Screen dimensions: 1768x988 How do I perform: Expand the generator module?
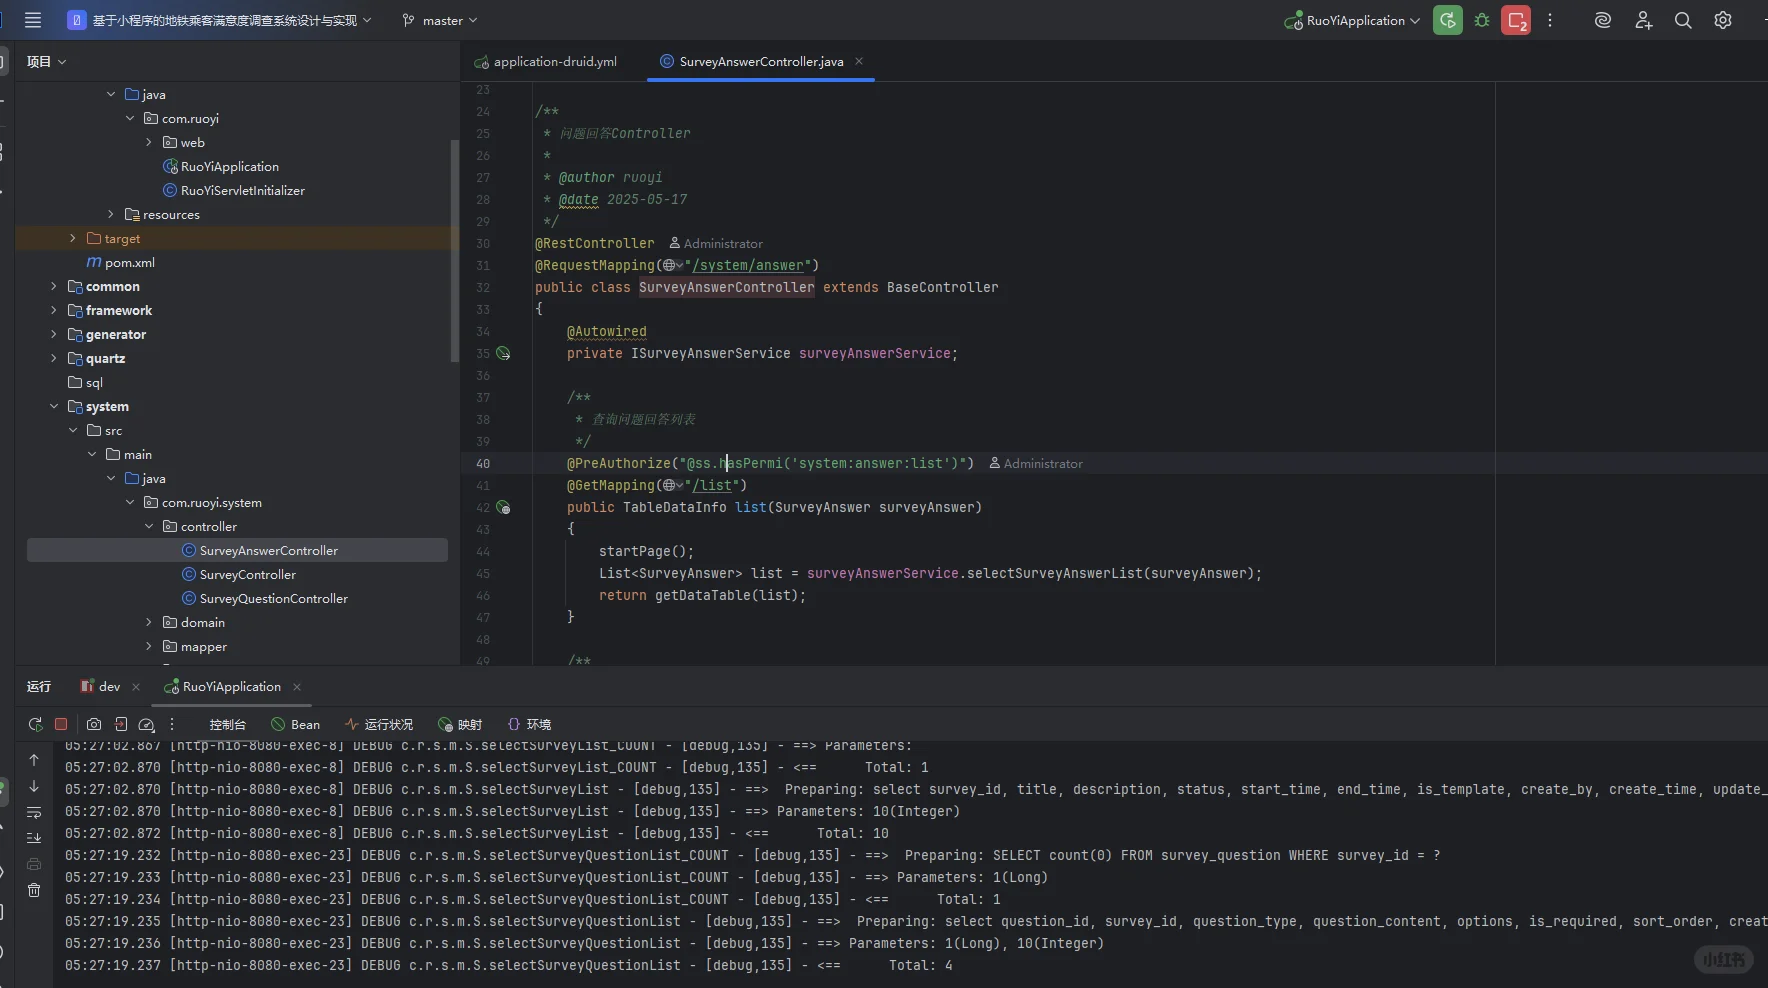[x=54, y=334]
